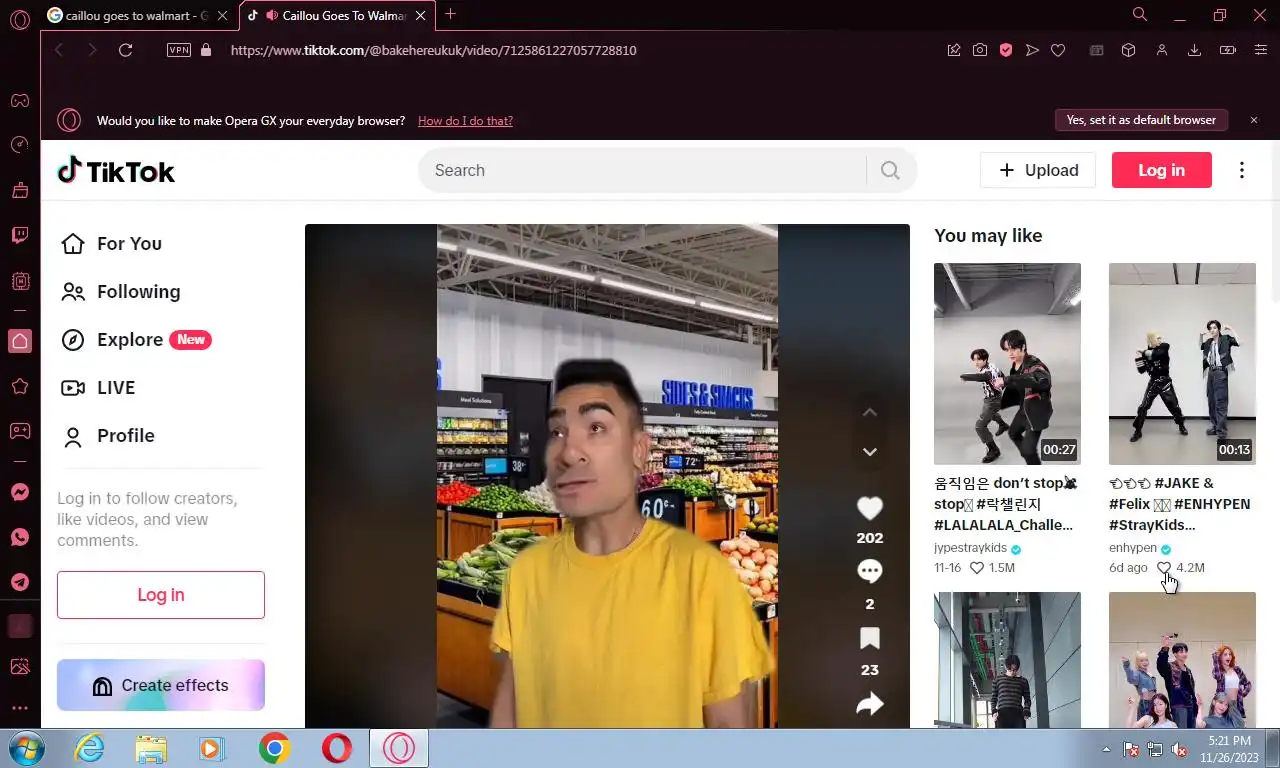The width and height of the screenshot is (1280, 768).
Task: Open the sidebar chip-shaped icon
Action: (19, 282)
